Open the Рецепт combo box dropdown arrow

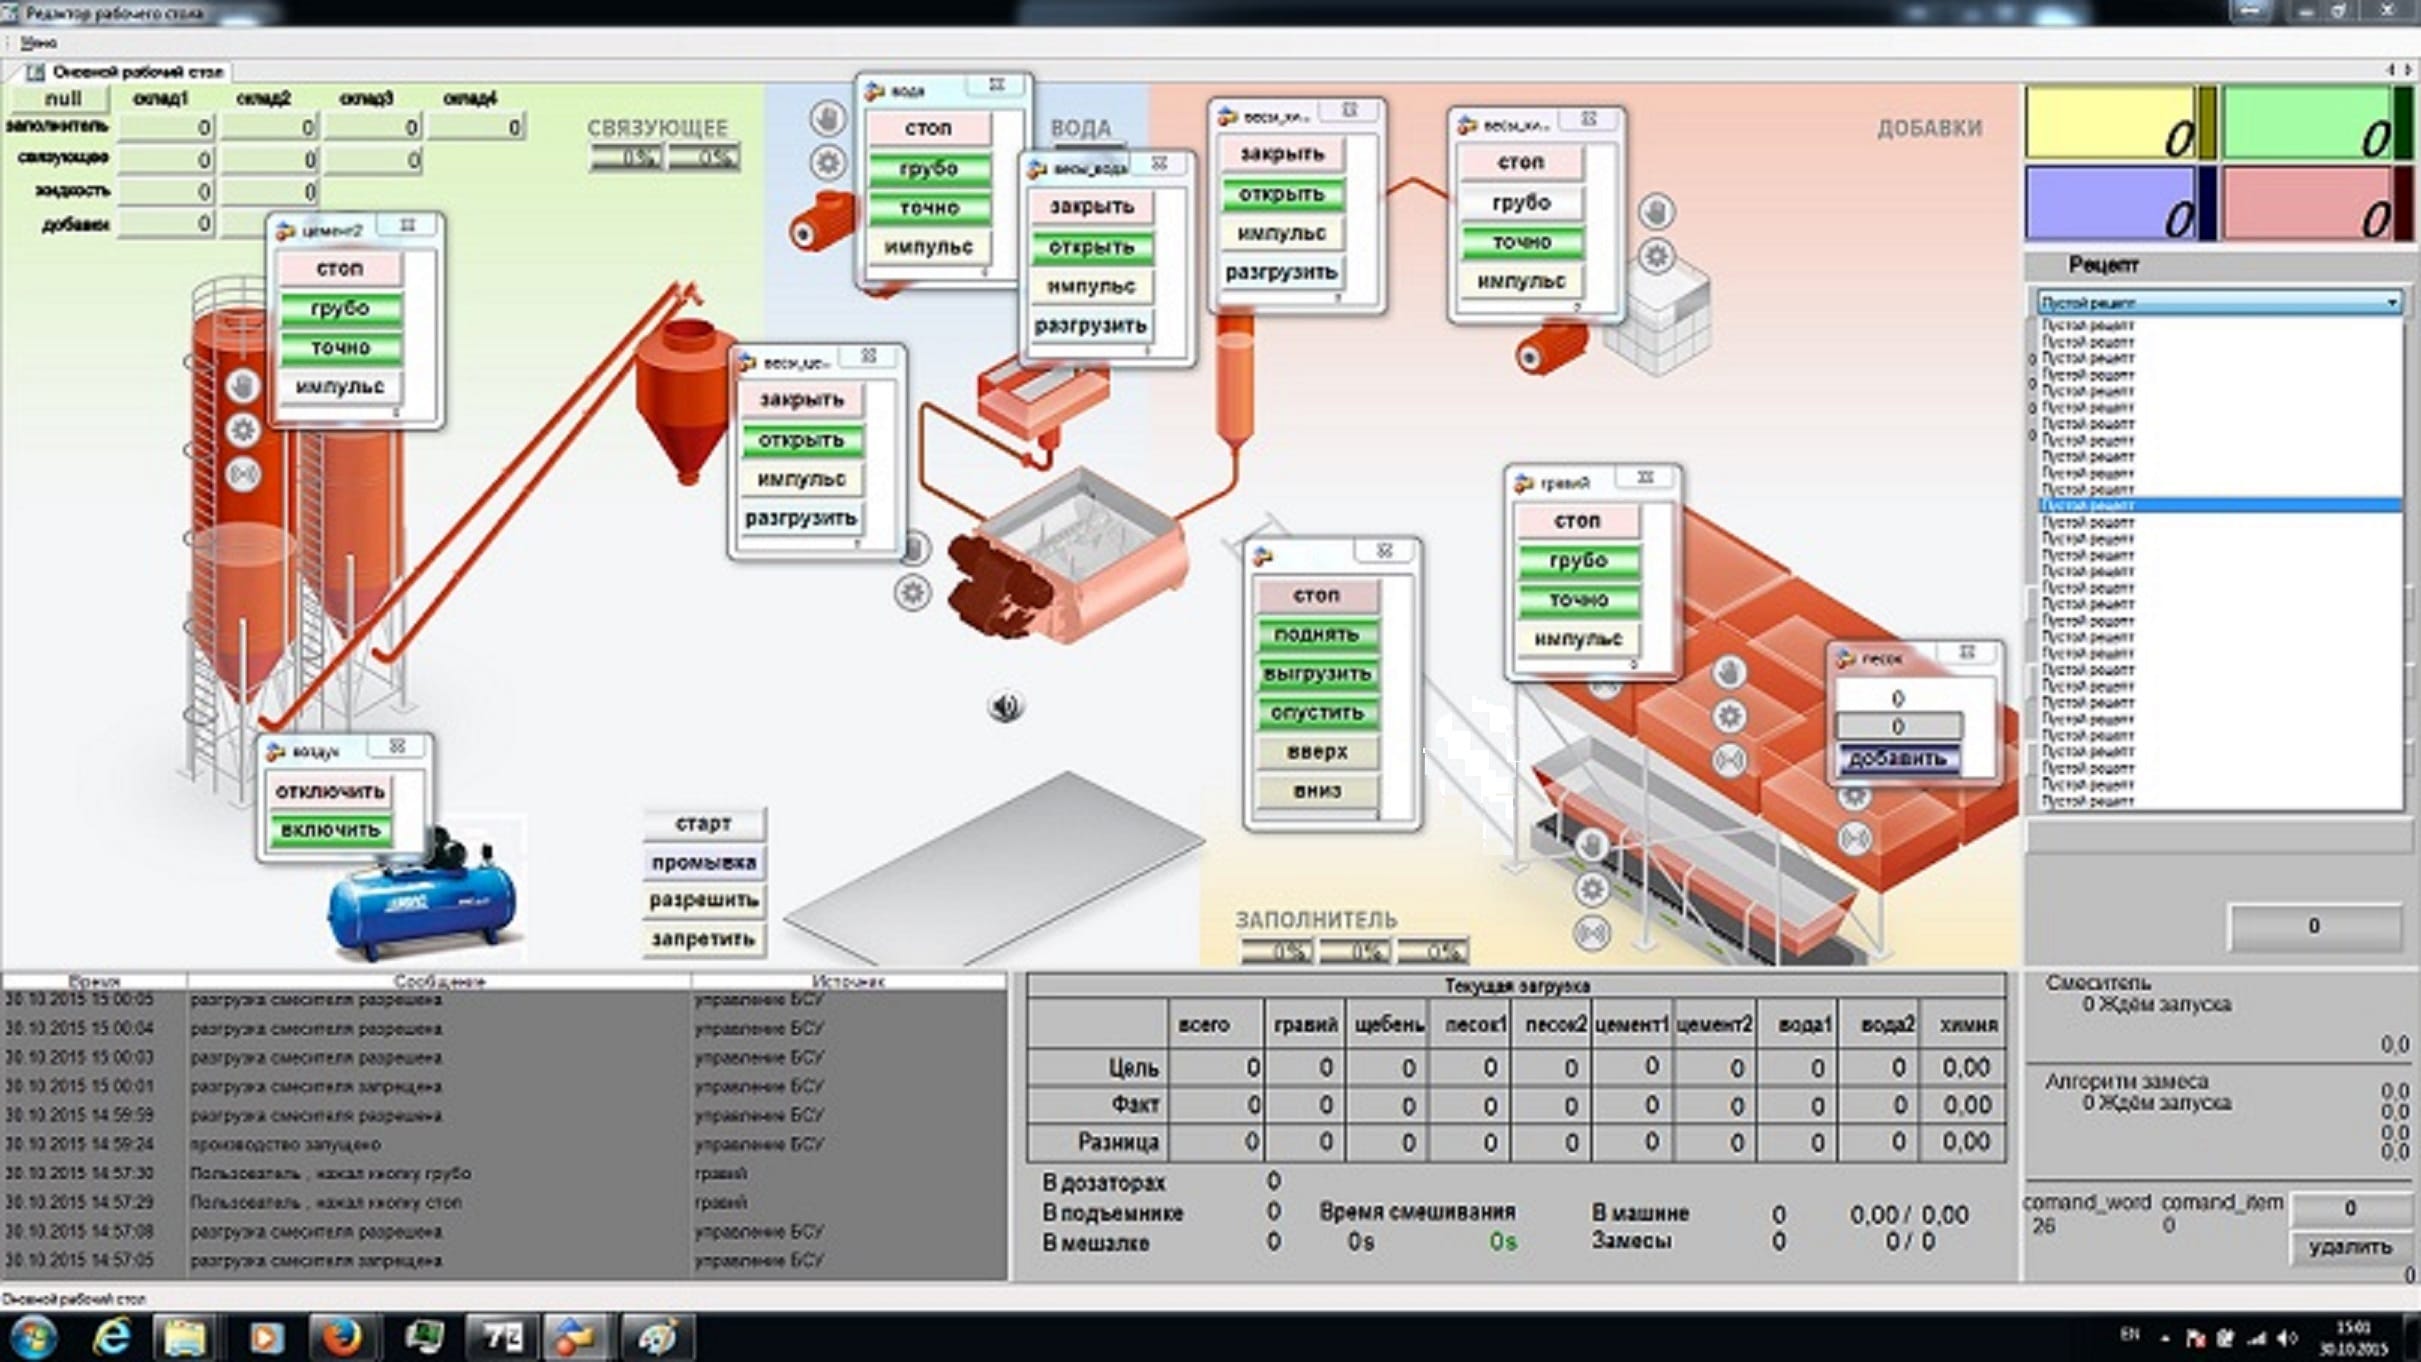click(x=2391, y=302)
